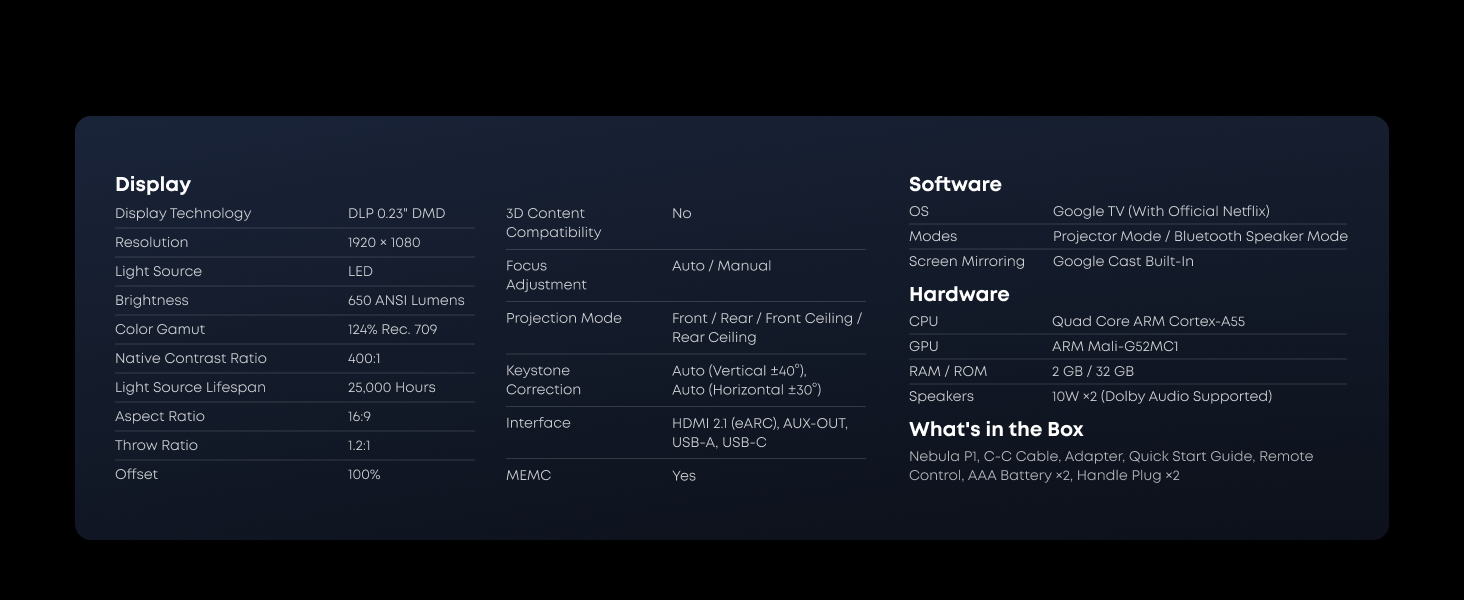Select the MEMC row label

[x=528, y=475]
